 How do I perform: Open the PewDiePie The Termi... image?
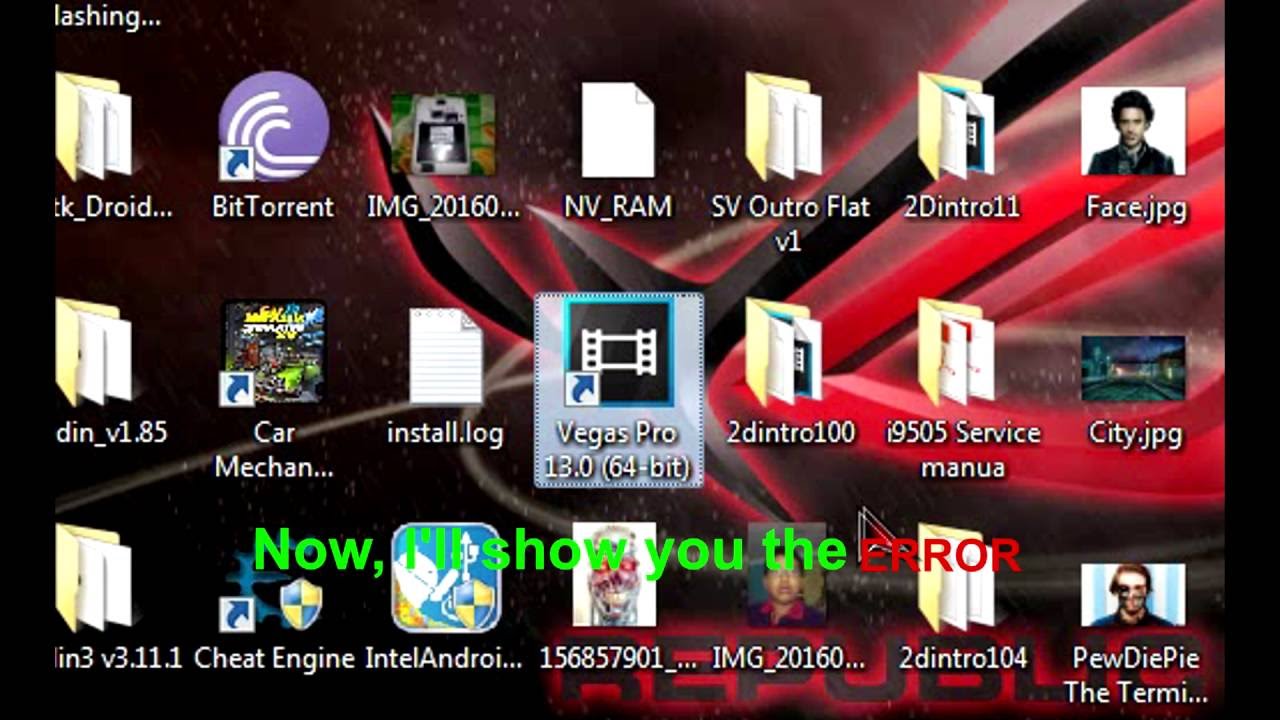pyautogui.click(x=1134, y=634)
